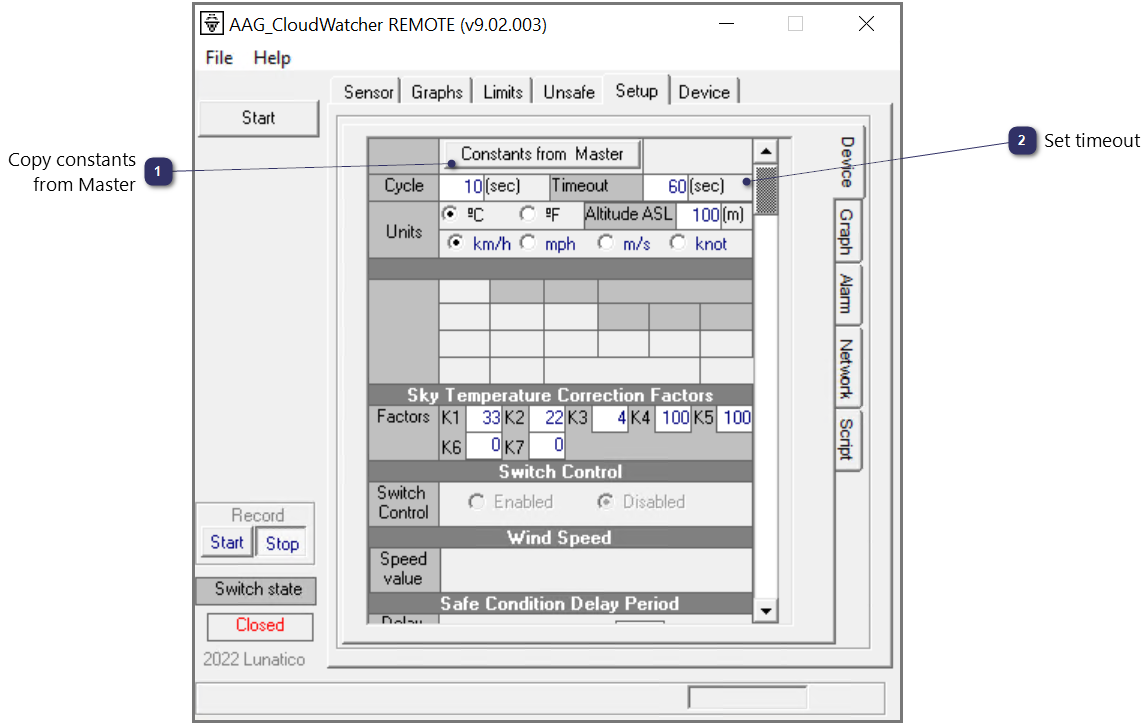Stop recording with Record Stop button
This screenshot has width=1148, height=726.
282,543
